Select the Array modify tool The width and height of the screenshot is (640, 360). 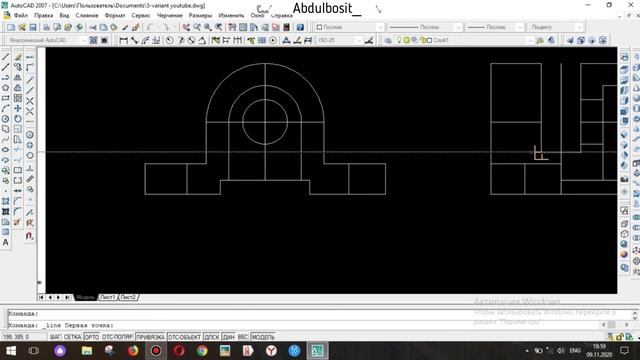[18, 98]
